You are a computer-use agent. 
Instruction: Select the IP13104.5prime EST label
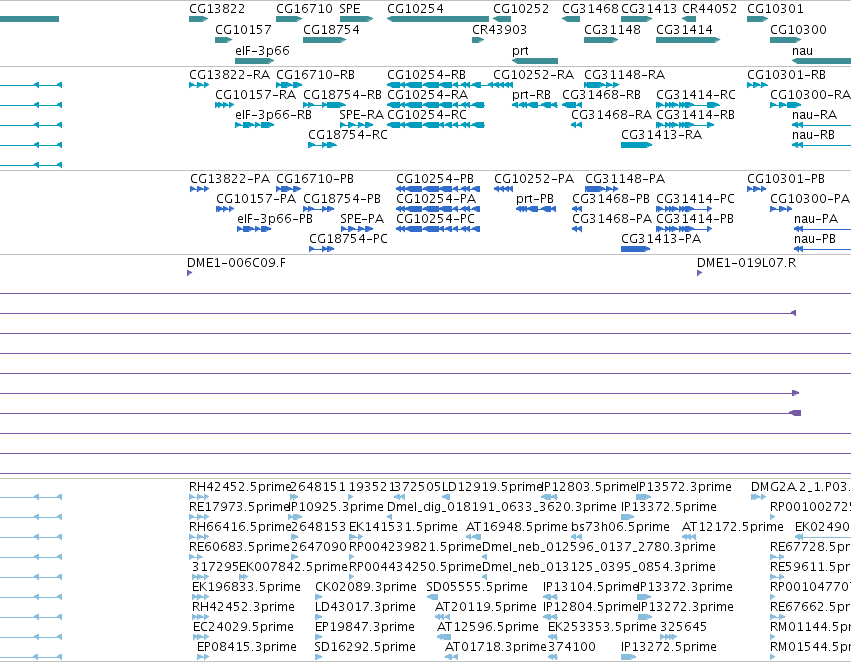(x=590, y=587)
